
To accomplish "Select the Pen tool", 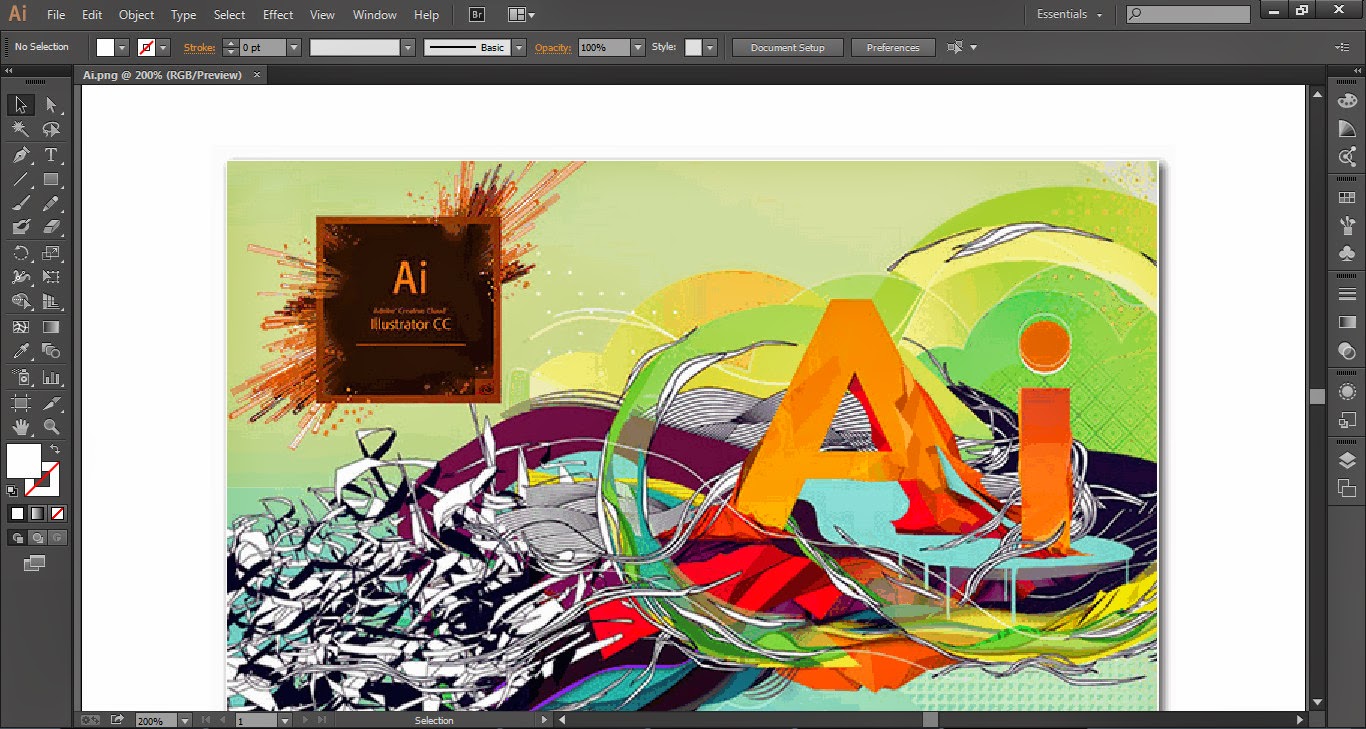I will pos(21,155).
